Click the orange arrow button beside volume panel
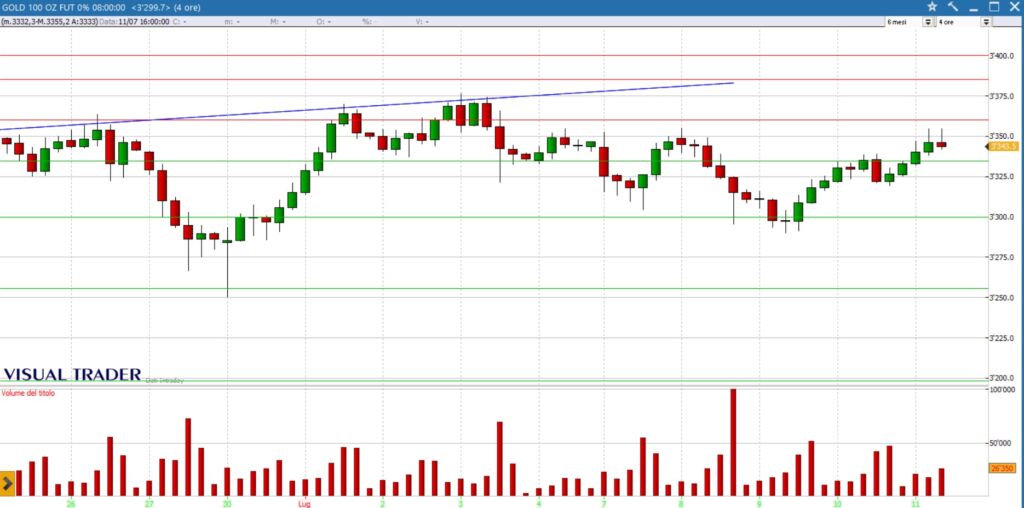 click(8, 484)
